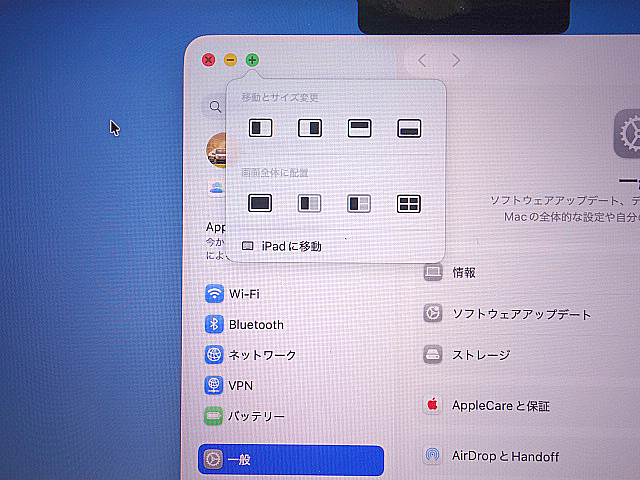Tile window to bottom half
Viewport: 640px width, 480px height.
coord(409,128)
